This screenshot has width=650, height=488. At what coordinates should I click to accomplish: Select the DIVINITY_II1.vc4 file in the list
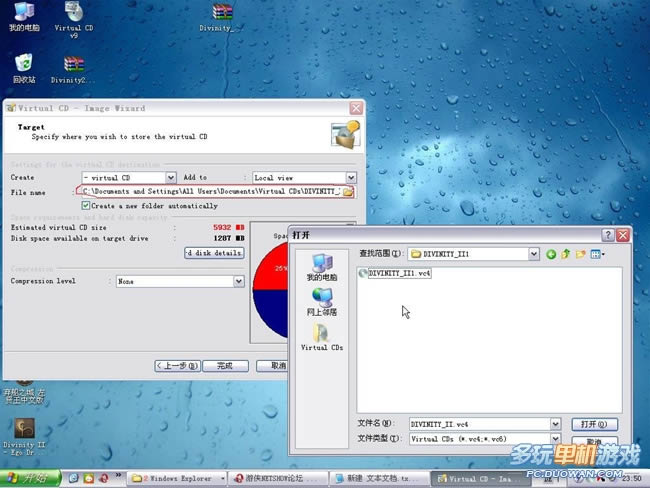pyautogui.click(x=395, y=273)
